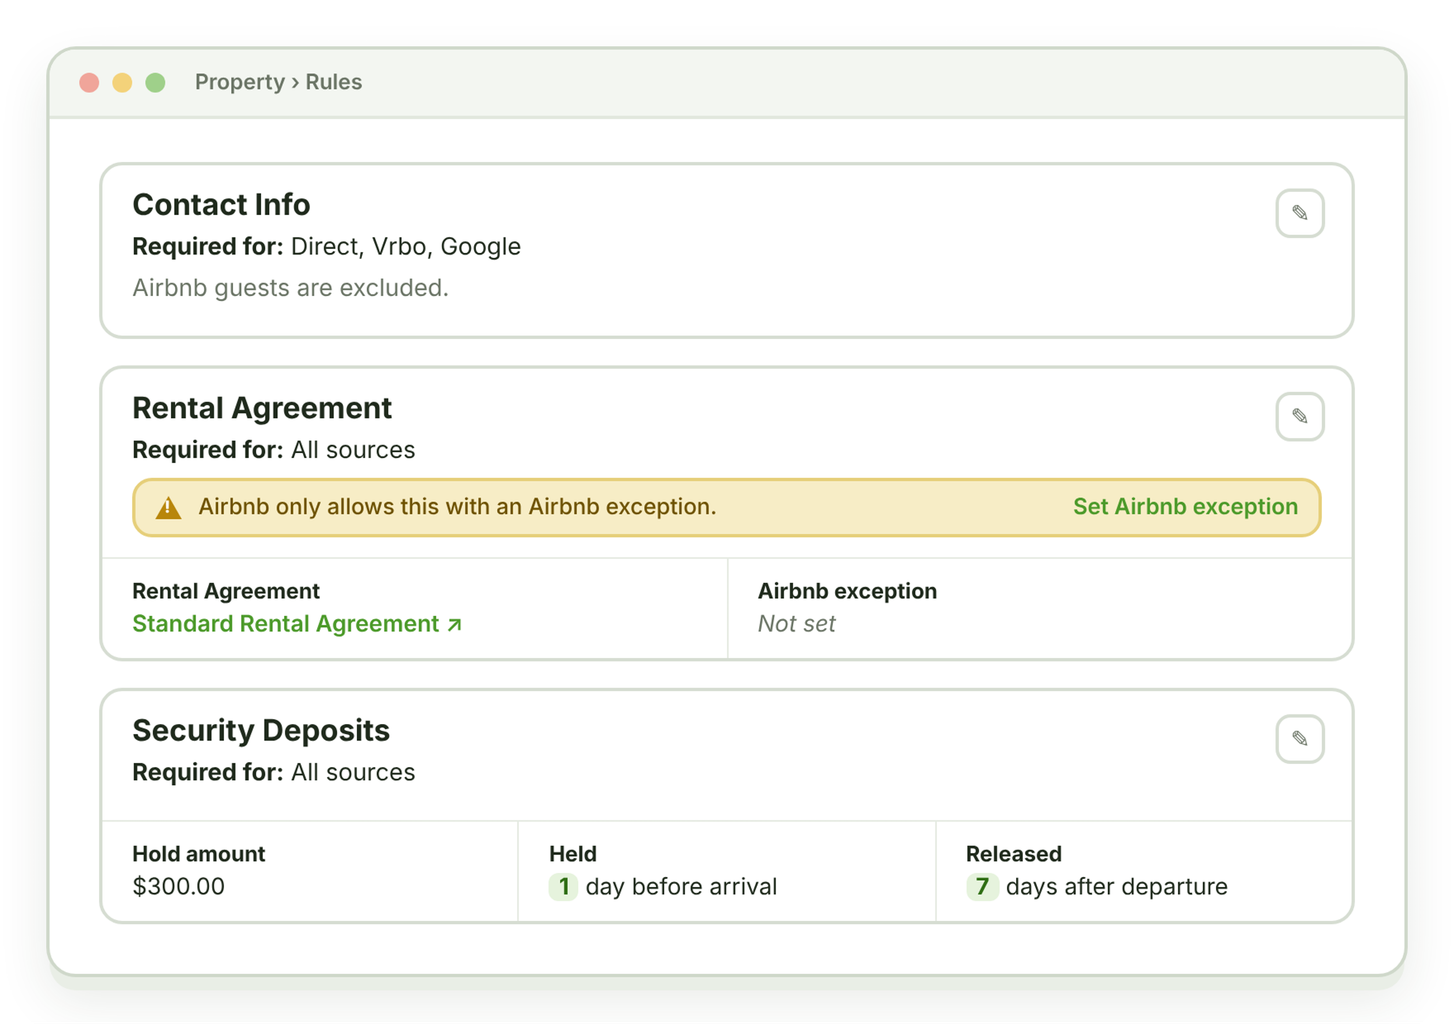Minimize the window with the yellow button
This screenshot has height=1024, width=1454.
click(x=122, y=82)
